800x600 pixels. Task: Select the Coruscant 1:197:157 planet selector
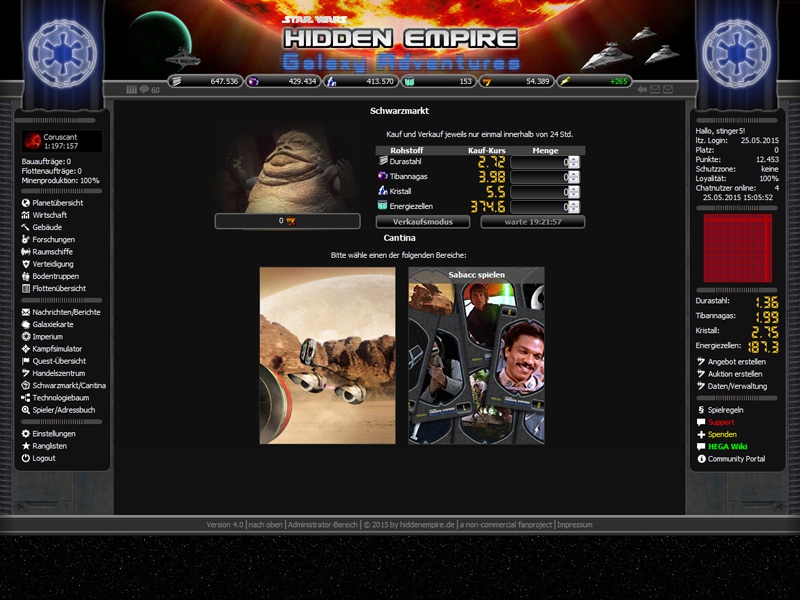[62, 141]
